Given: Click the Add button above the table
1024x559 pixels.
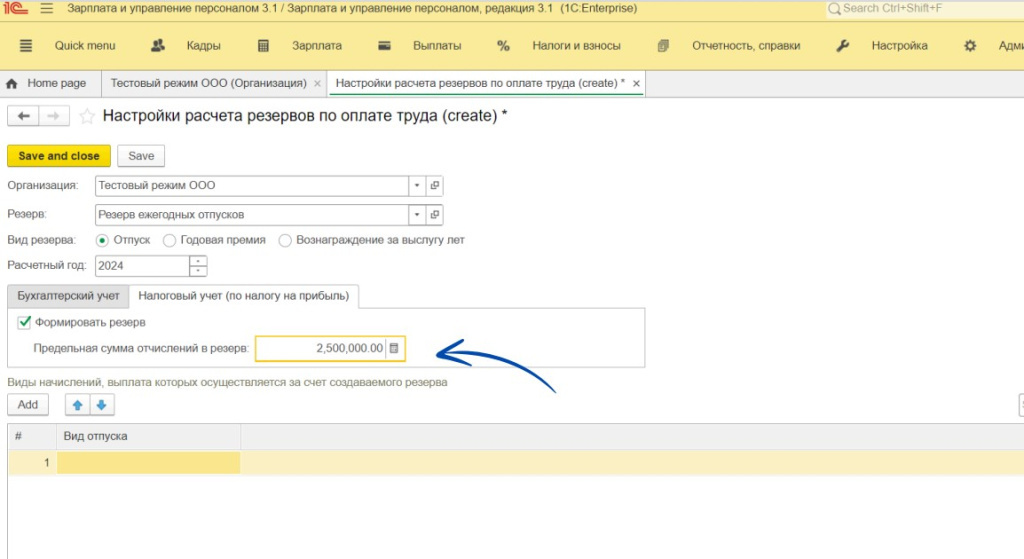Looking at the screenshot, I should [x=28, y=405].
